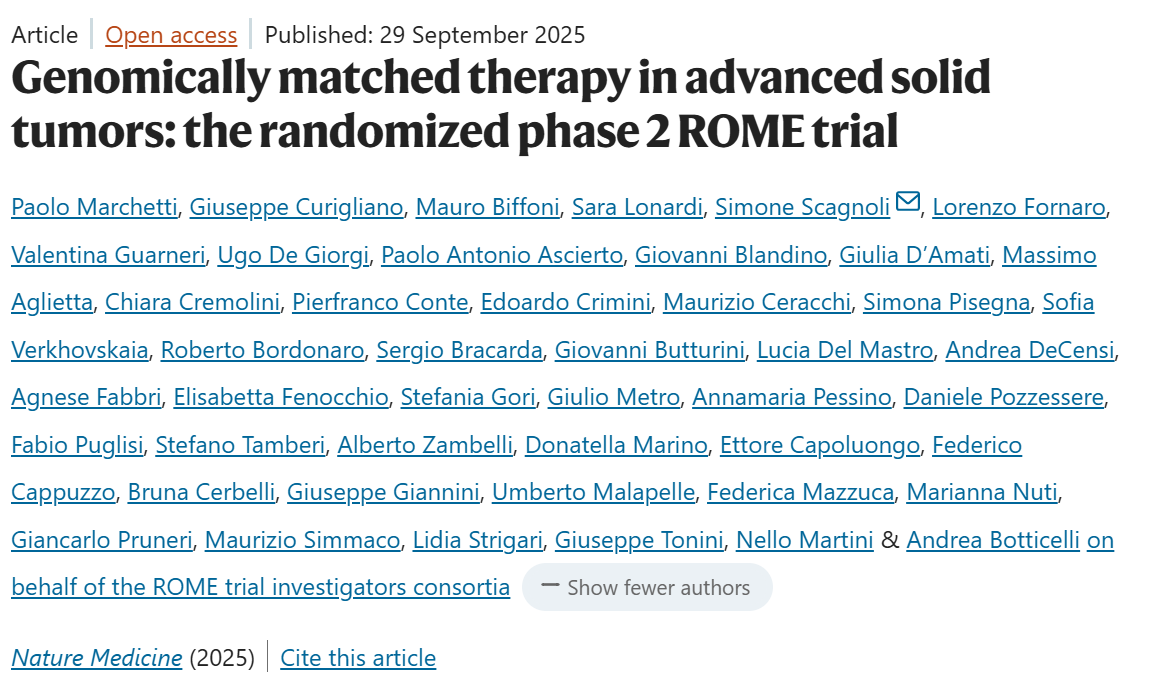Viewport: 1153px width, 677px height.
Task: Open author Paolo Marchetti's profile link
Action: pos(94,207)
